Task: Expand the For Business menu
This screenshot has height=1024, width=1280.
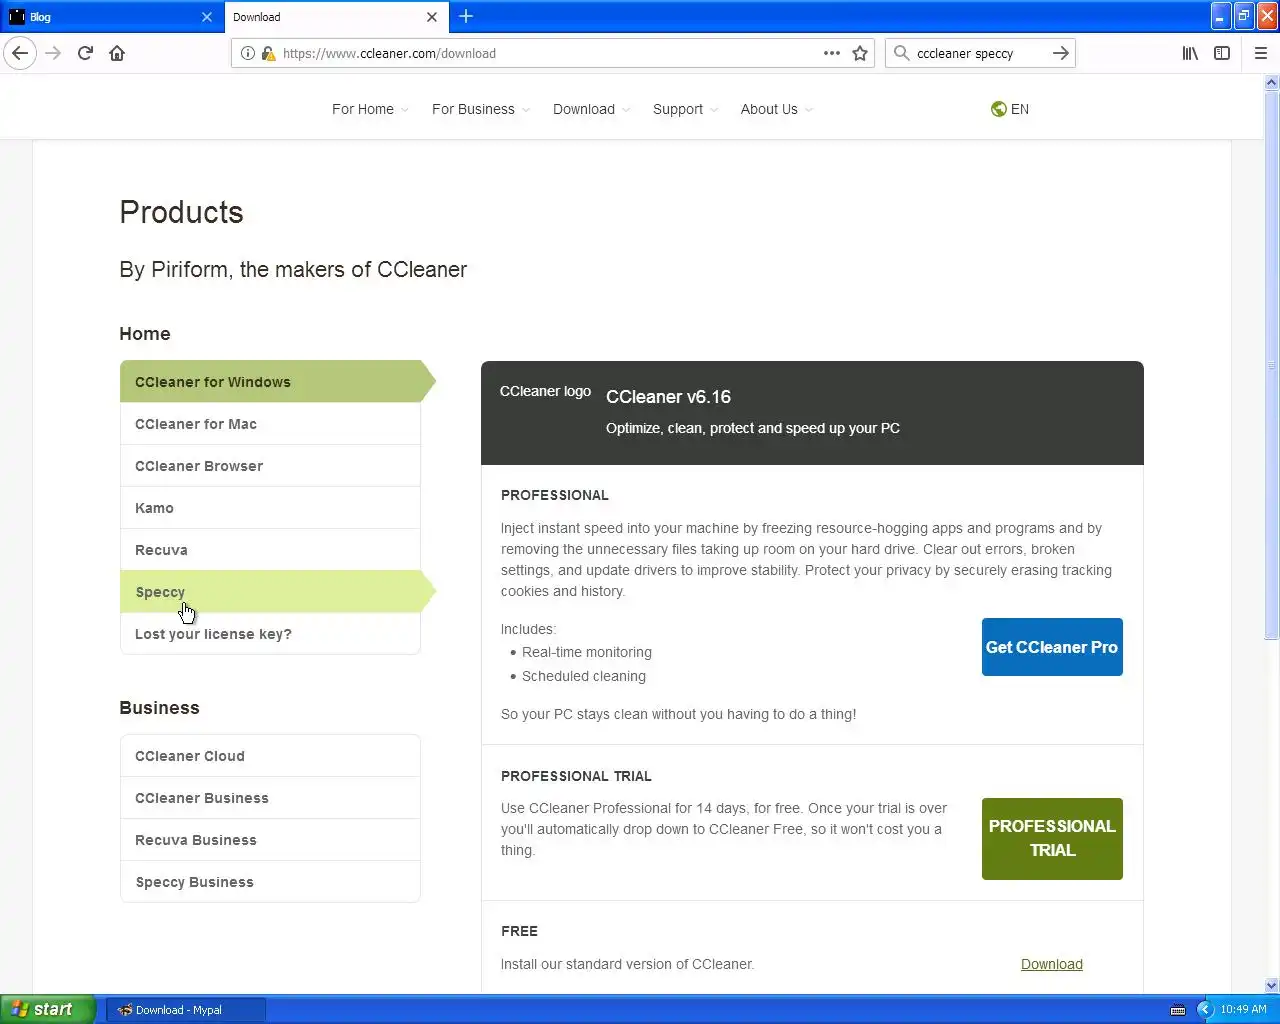Action: (x=481, y=109)
